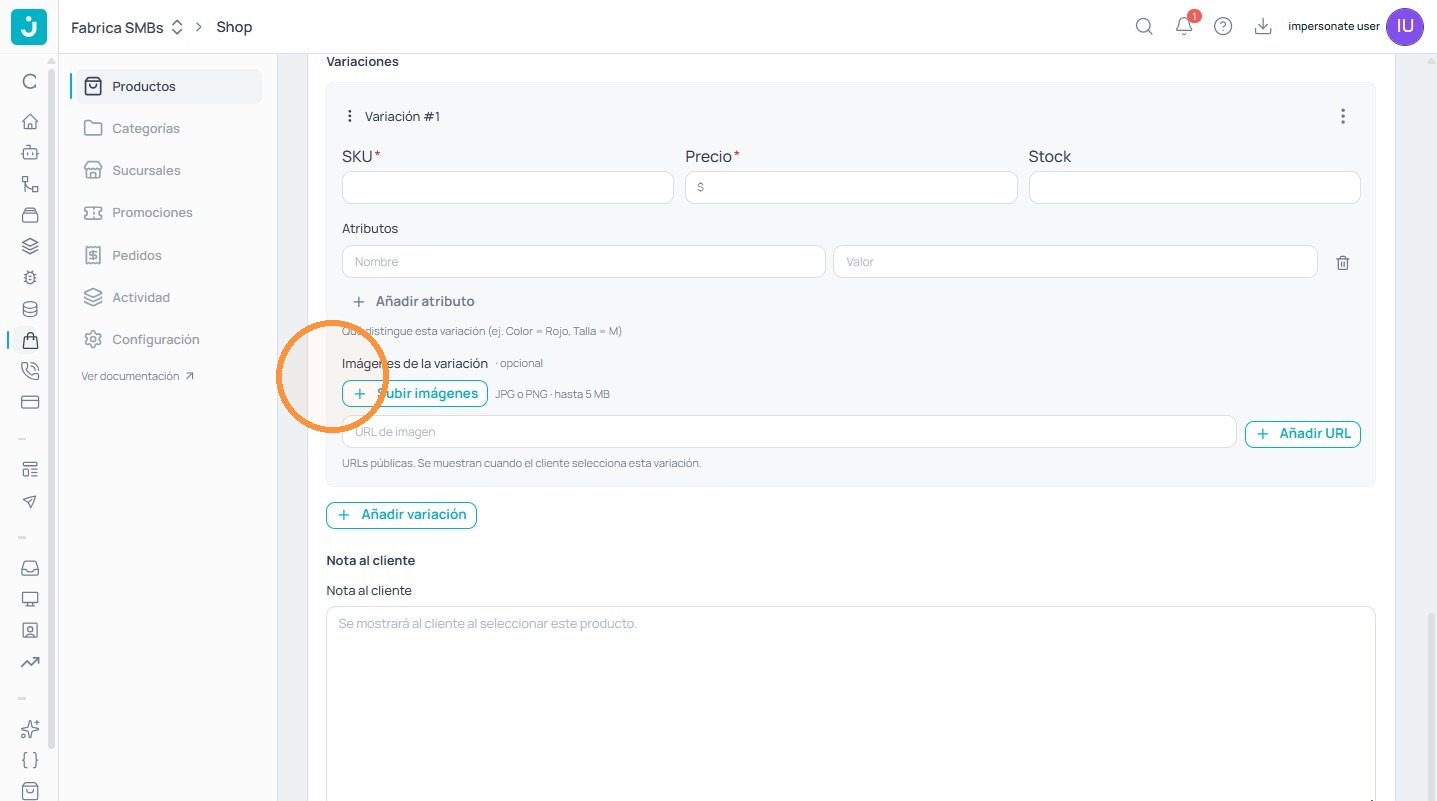Image resolution: width=1437 pixels, height=801 pixels.
Task: Click the phone call icon in left rail
Action: coord(30,371)
